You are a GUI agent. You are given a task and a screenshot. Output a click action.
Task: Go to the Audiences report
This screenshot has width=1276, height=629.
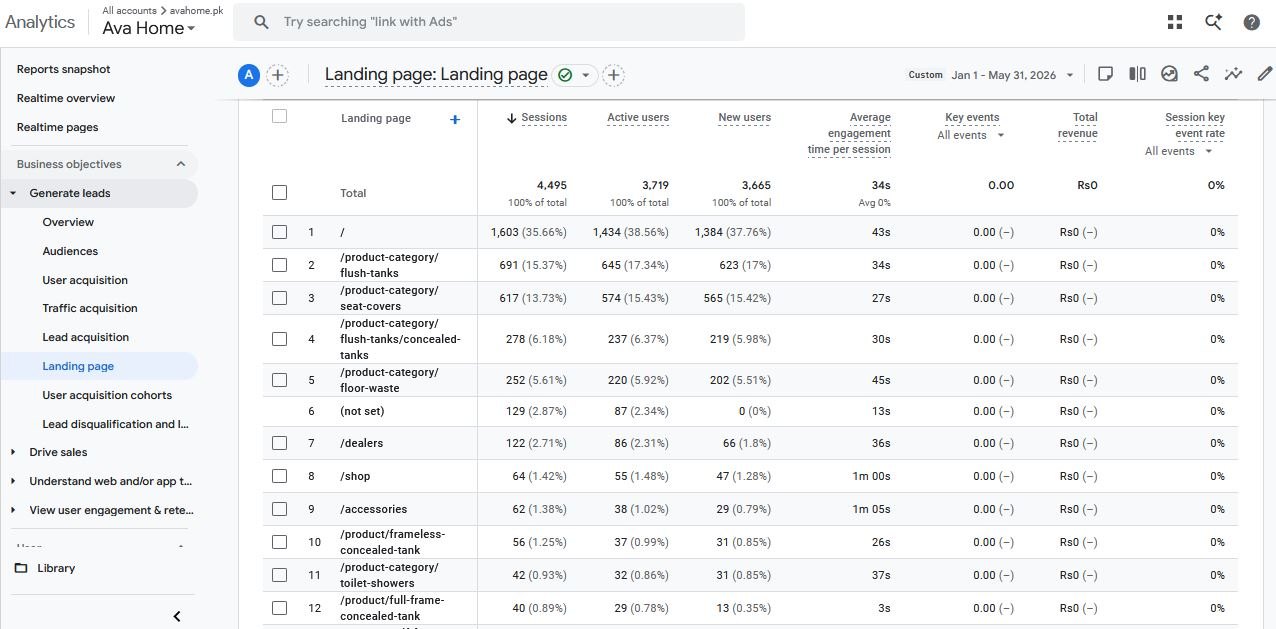70,251
